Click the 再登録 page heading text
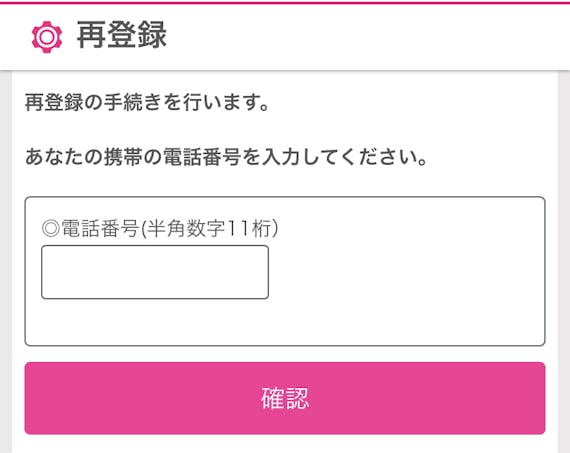The height and width of the screenshot is (453, 570). click(x=122, y=35)
